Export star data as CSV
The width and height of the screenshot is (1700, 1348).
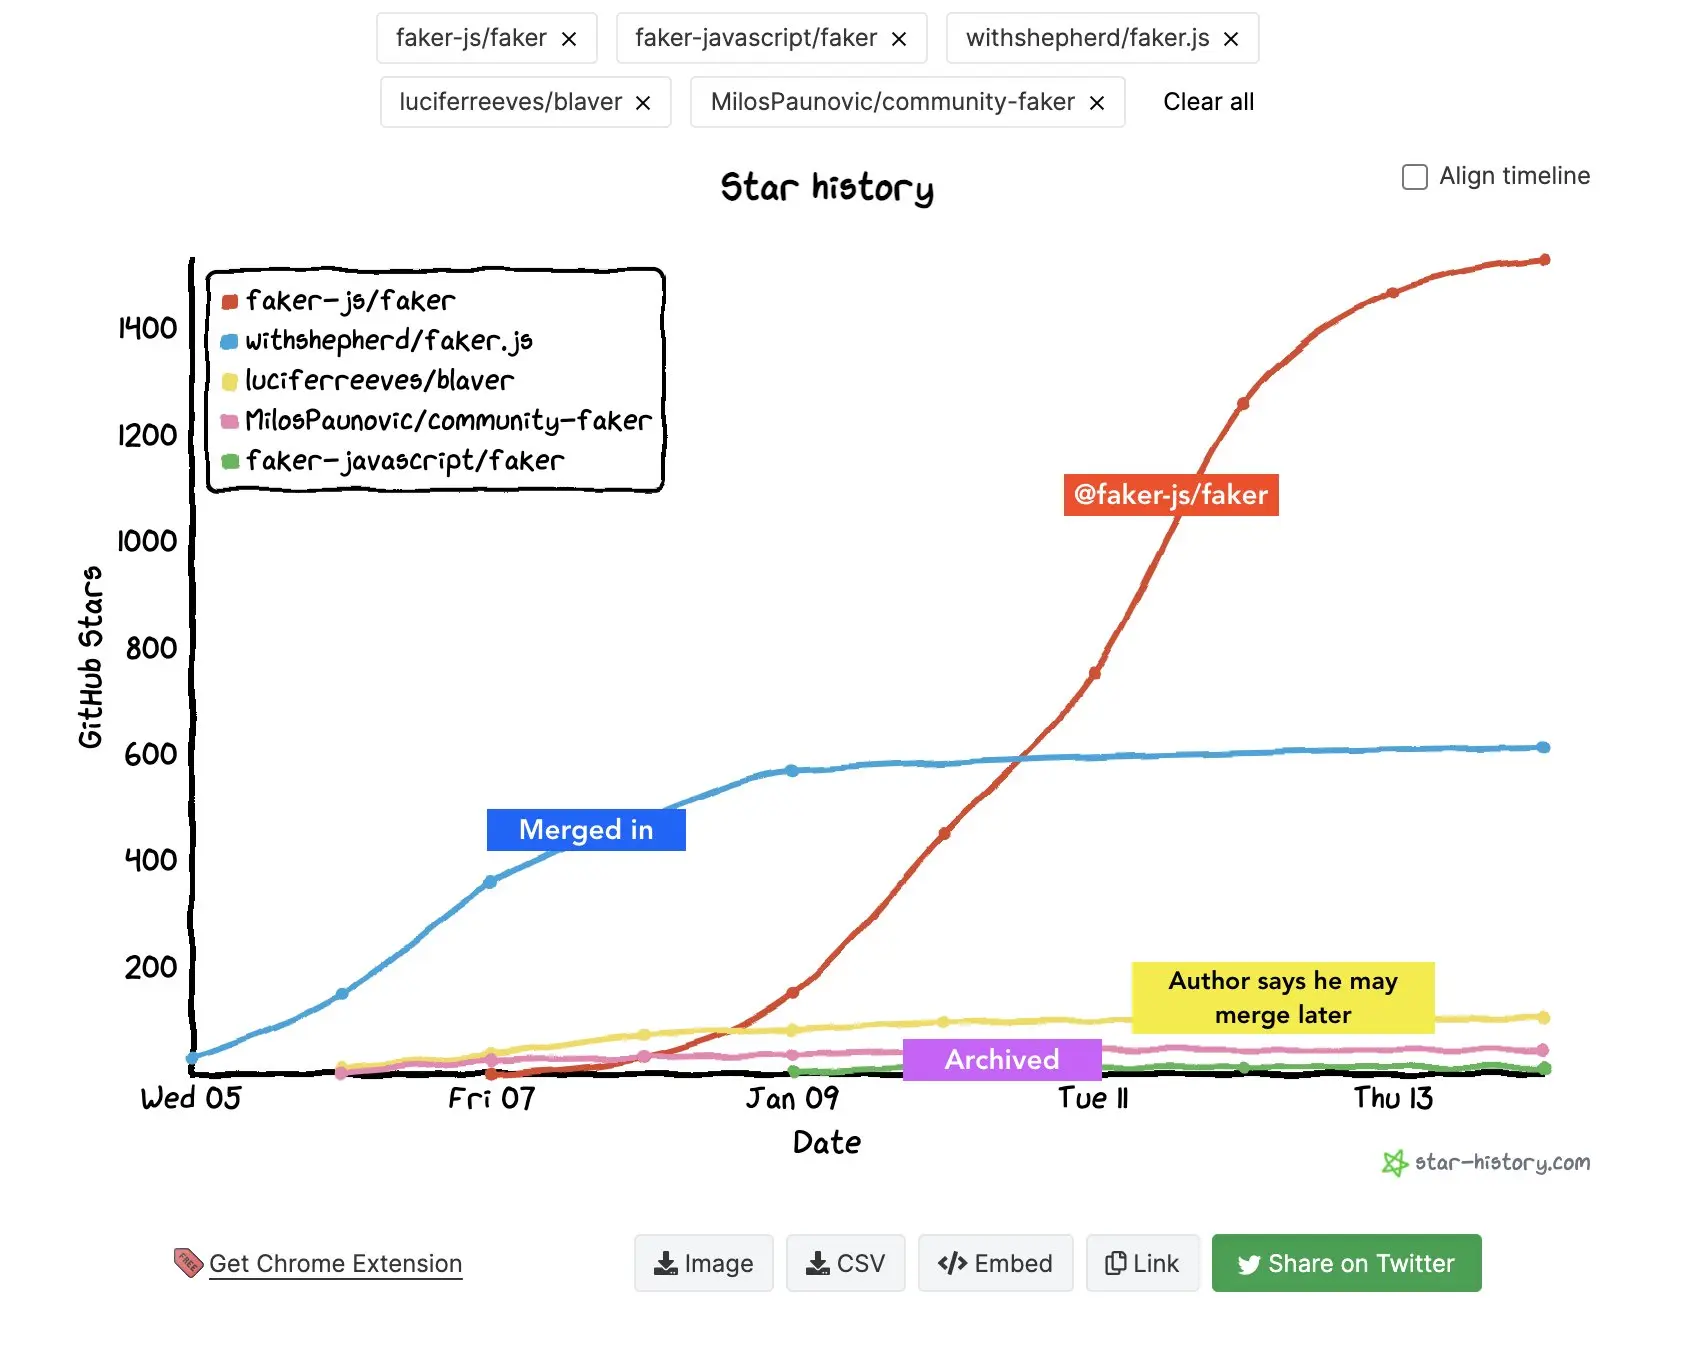(845, 1263)
